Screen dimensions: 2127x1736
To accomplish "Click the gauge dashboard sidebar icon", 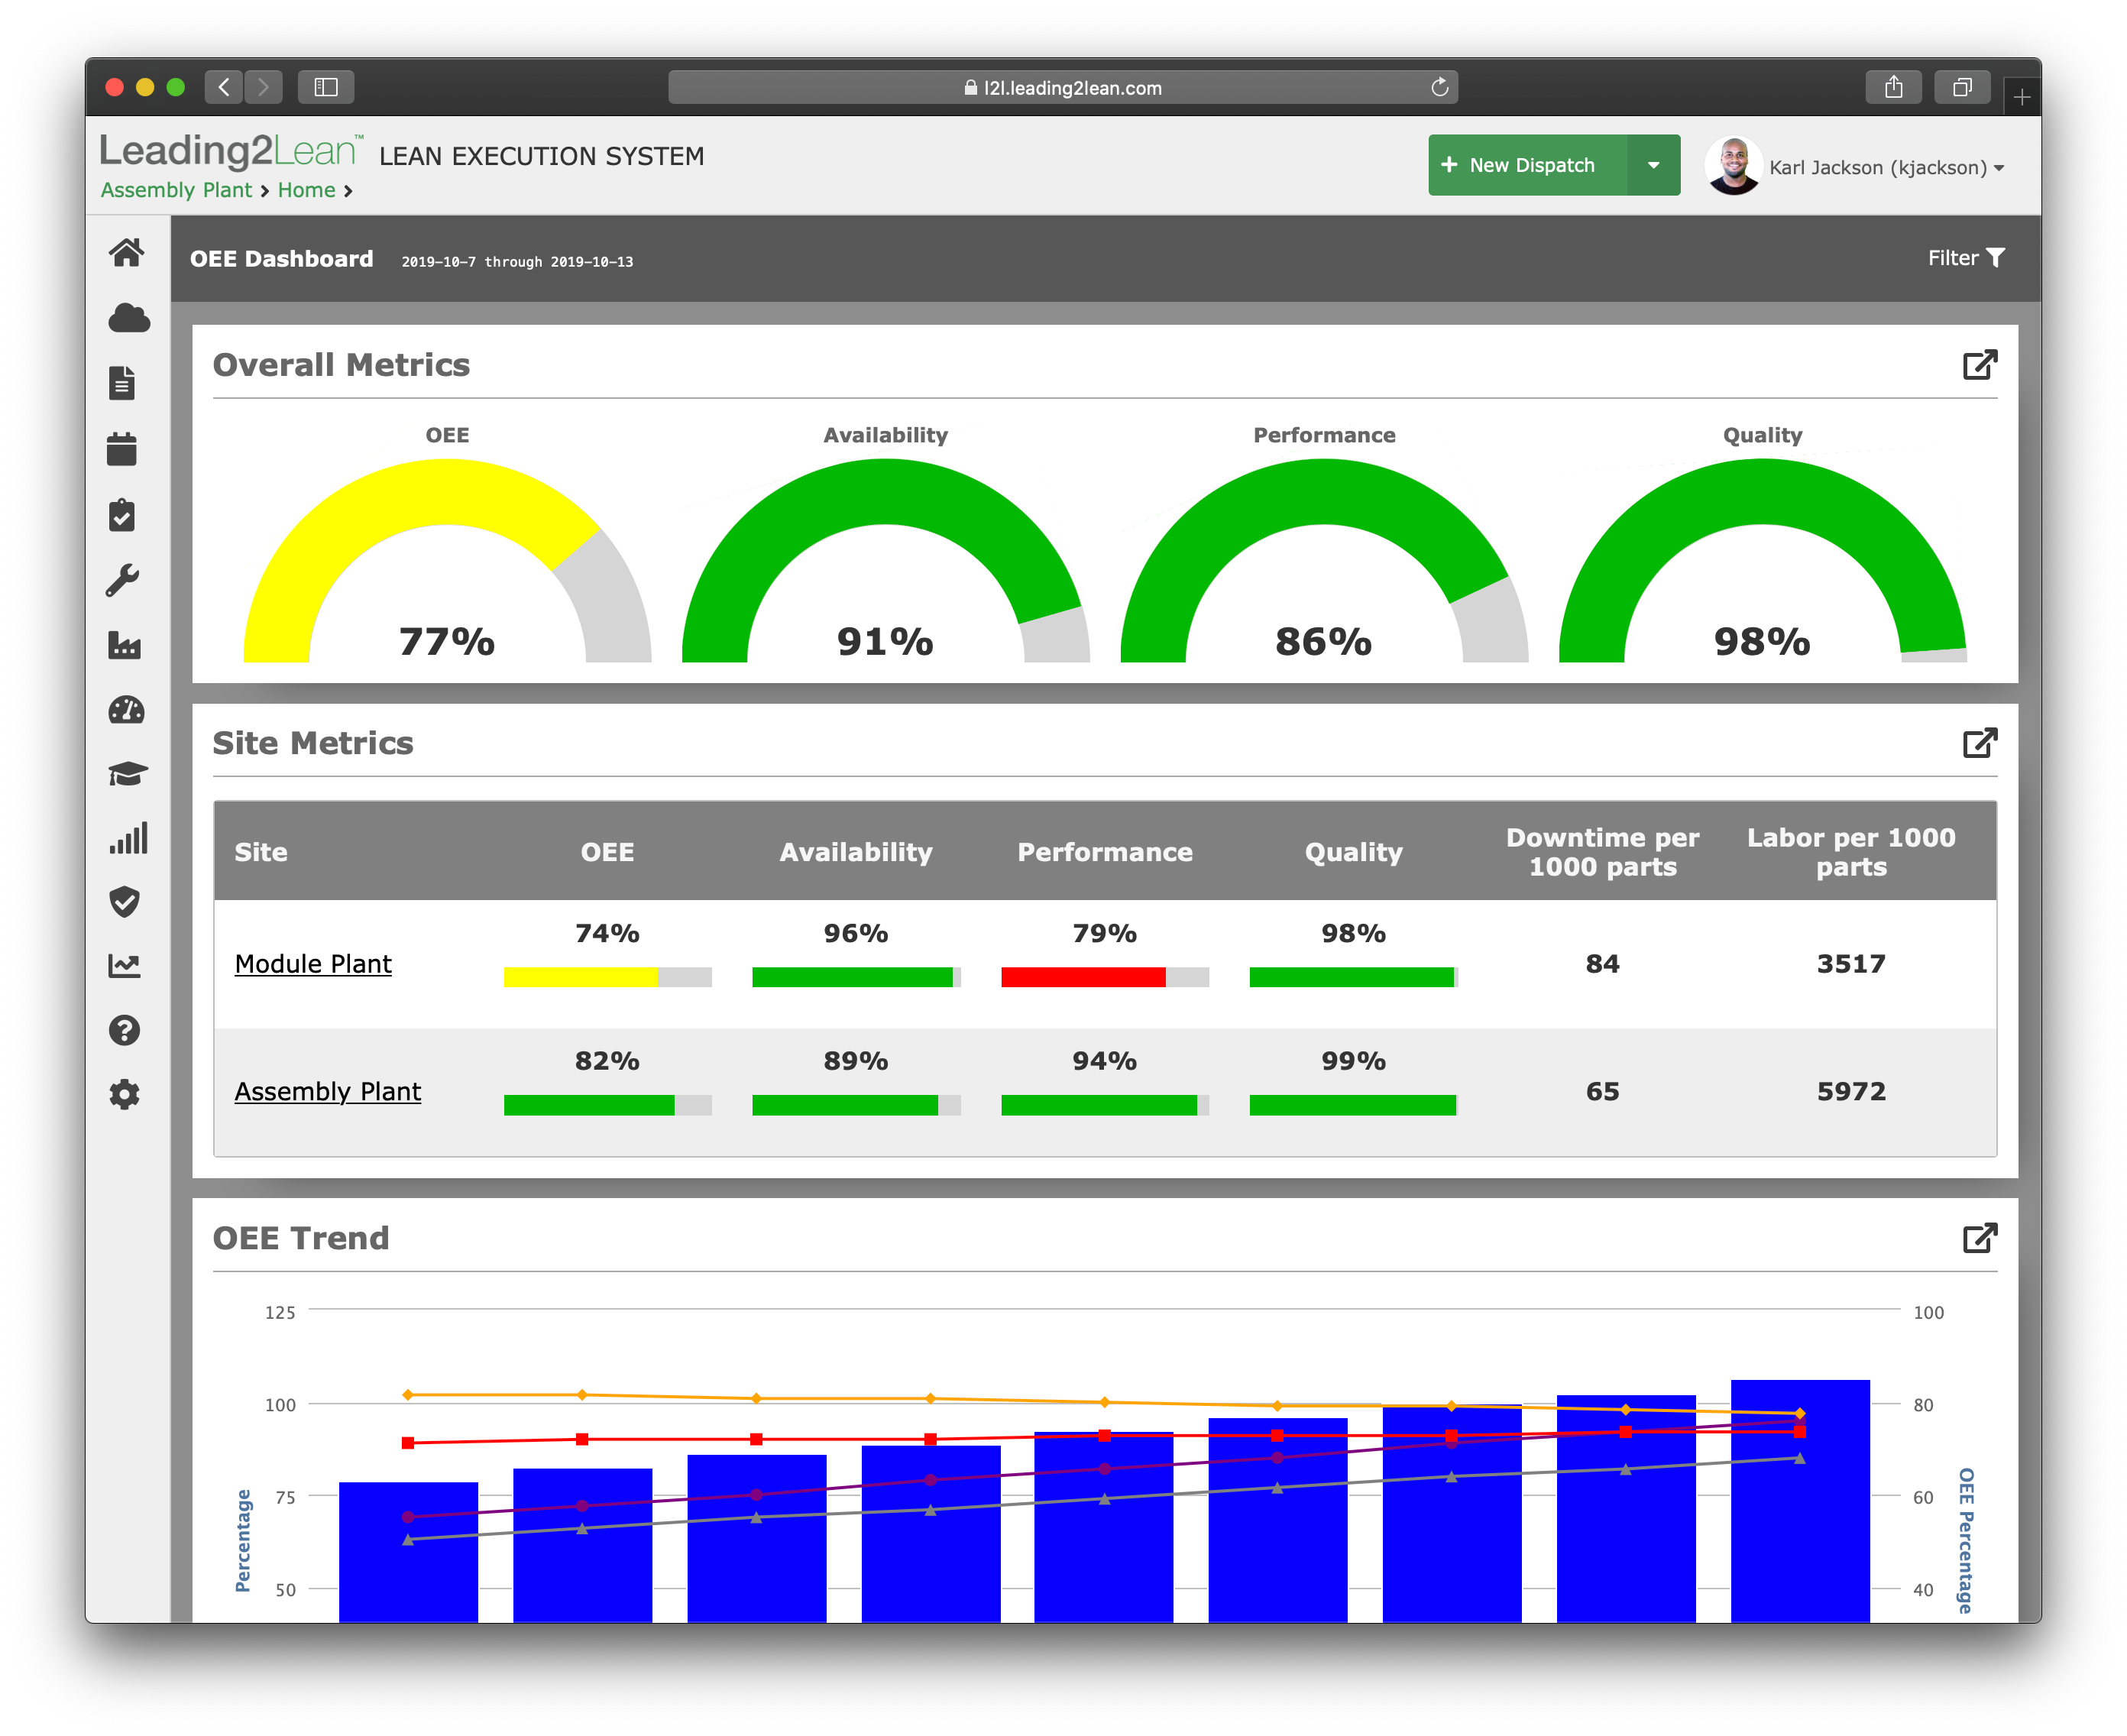I will coord(126,710).
